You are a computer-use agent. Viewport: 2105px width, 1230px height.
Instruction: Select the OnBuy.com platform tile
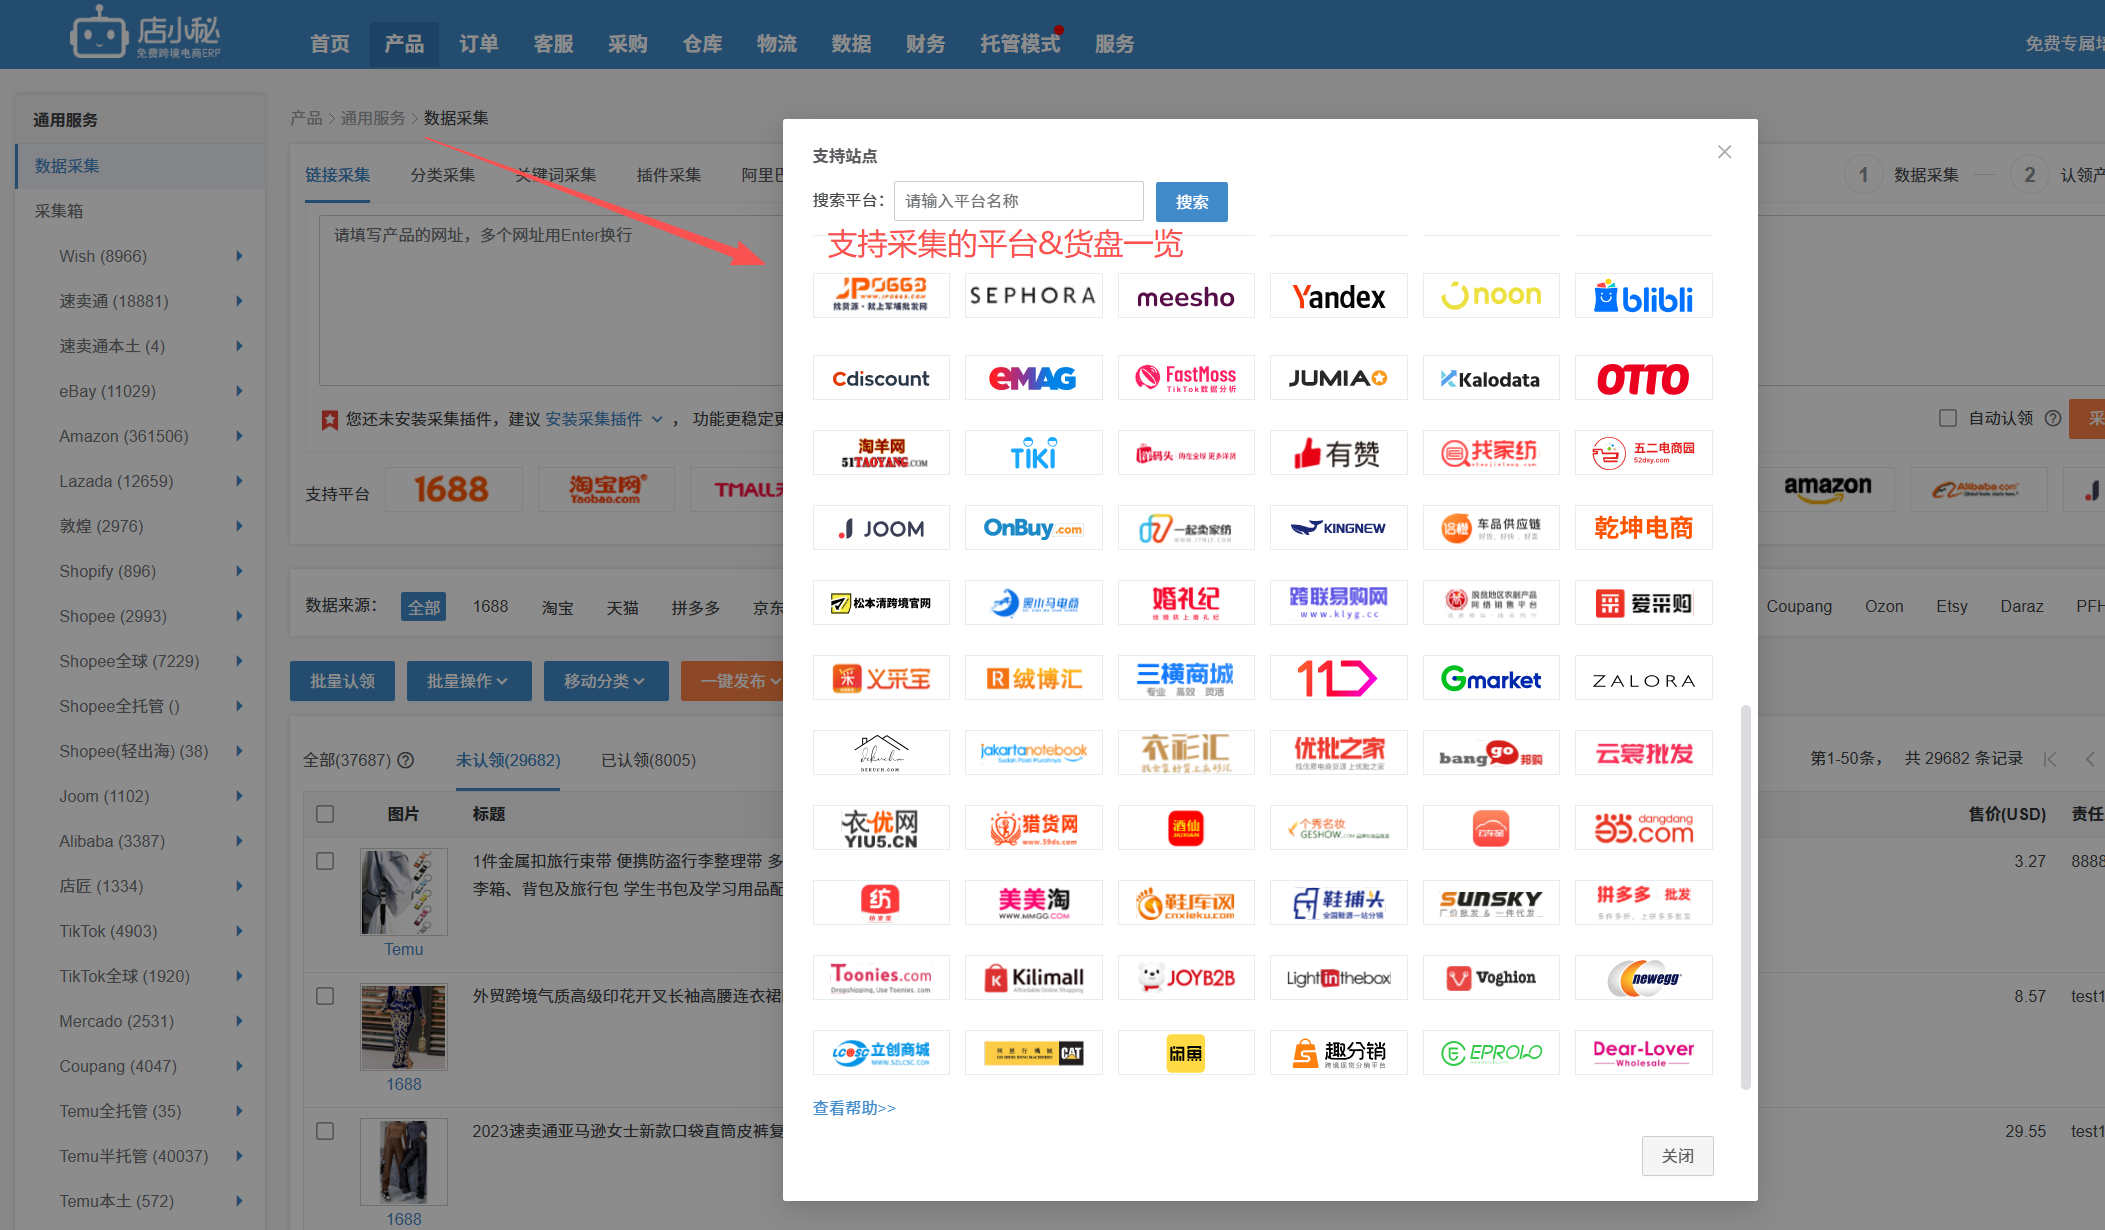(x=1033, y=528)
